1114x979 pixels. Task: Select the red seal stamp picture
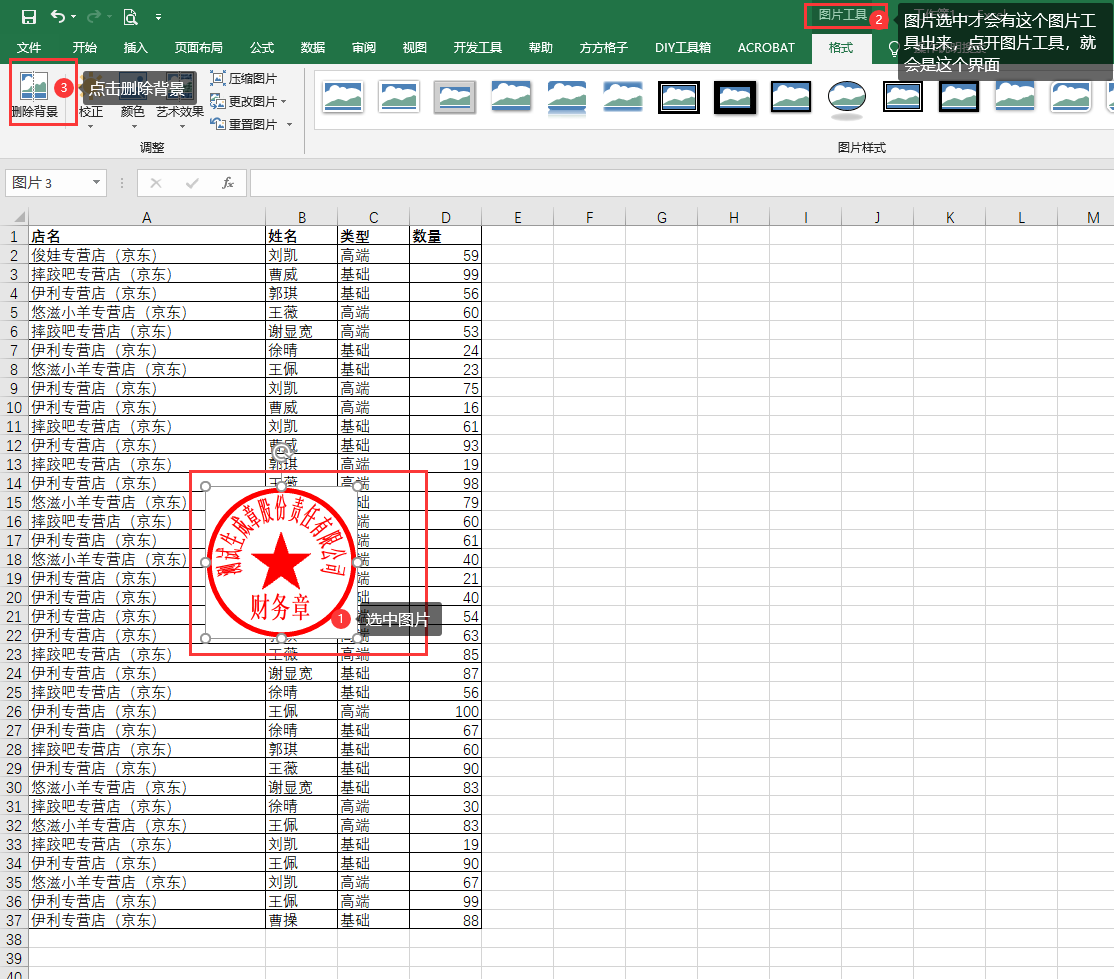coord(281,562)
